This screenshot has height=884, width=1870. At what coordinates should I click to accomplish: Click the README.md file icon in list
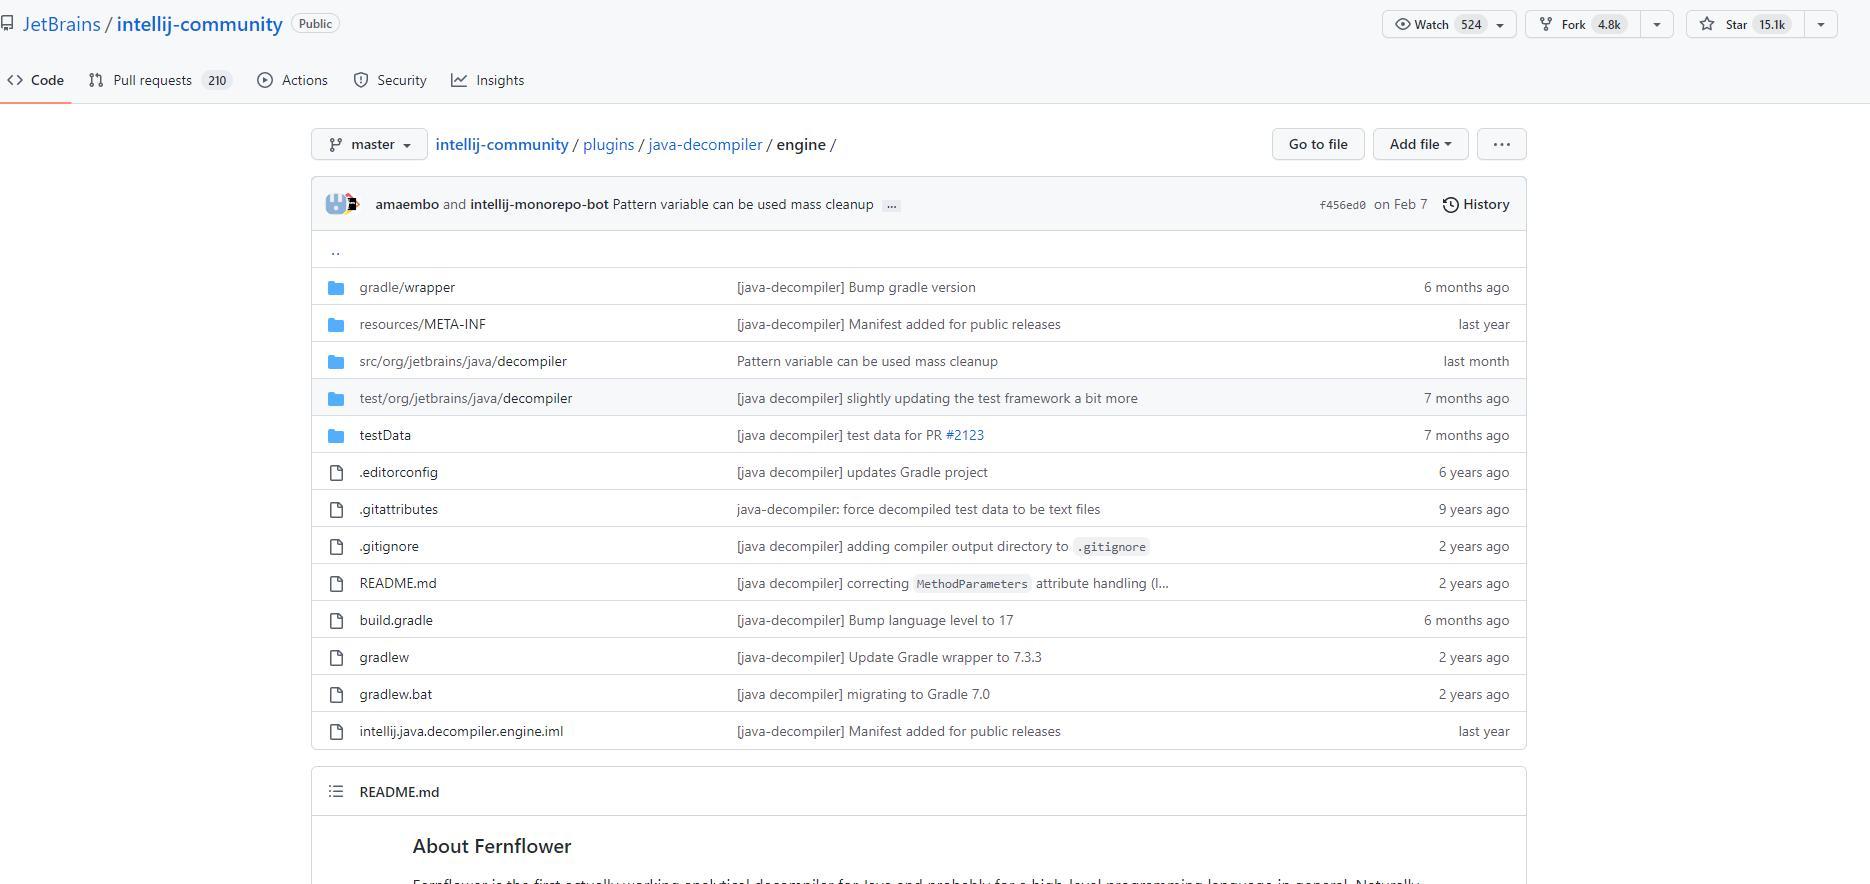pyautogui.click(x=336, y=583)
